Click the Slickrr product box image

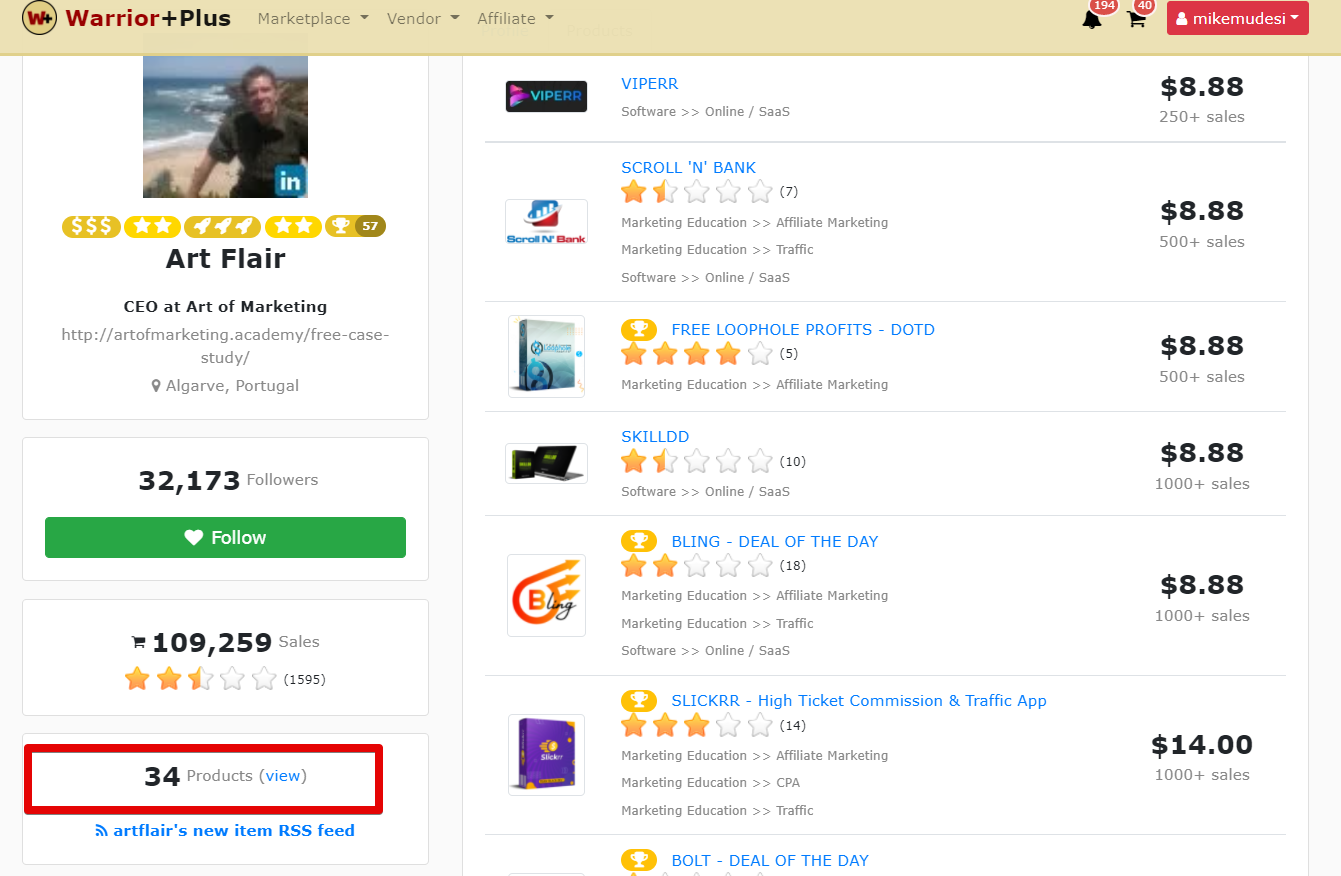(546, 755)
